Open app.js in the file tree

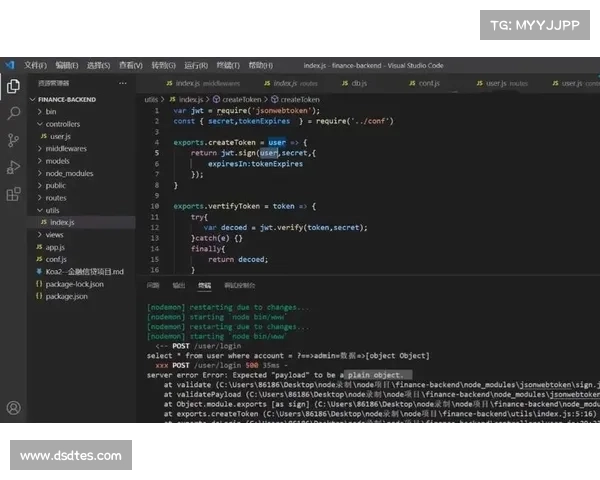coord(55,247)
